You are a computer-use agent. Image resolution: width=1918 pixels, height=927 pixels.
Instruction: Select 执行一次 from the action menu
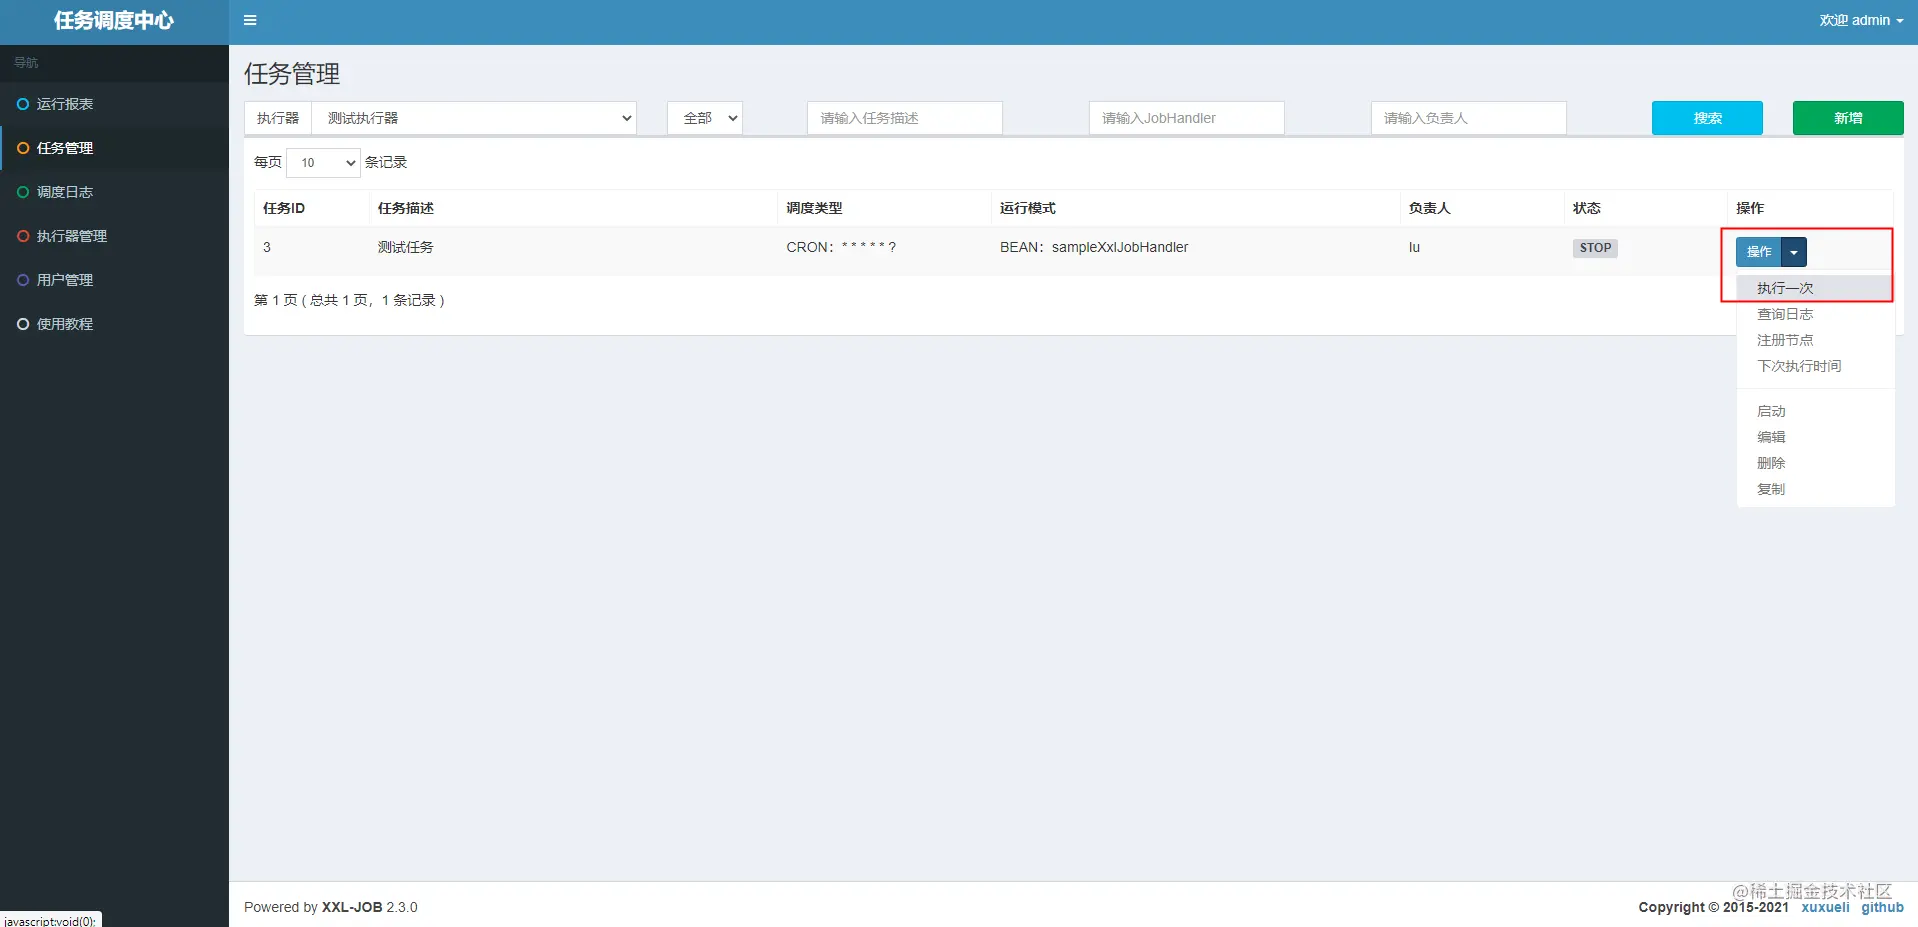tap(1785, 288)
